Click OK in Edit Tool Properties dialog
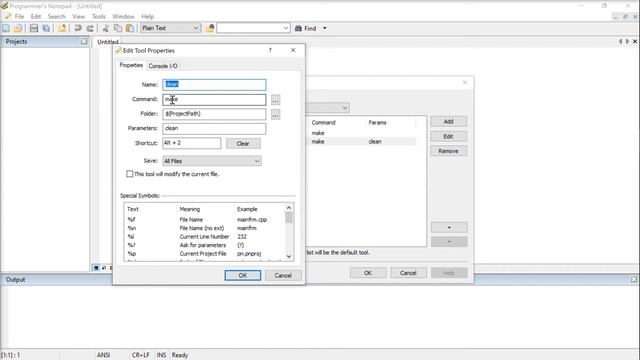This screenshot has width=640, height=360. point(242,275)
